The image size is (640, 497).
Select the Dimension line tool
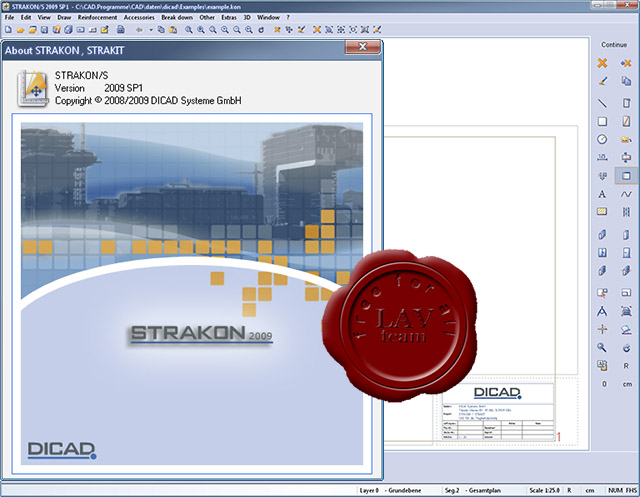pos(602,157)
